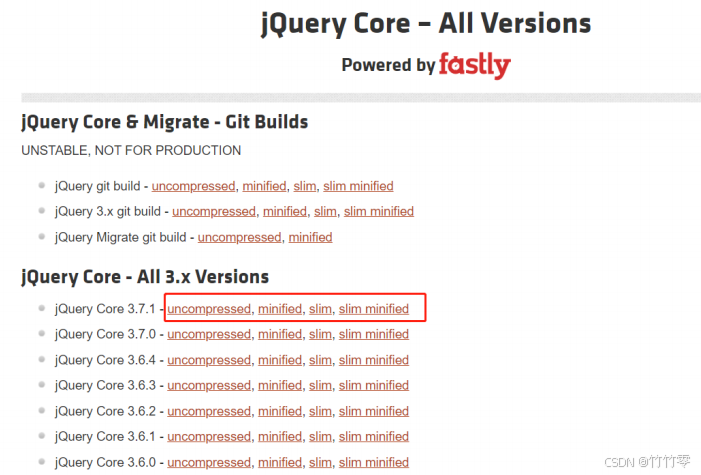Viewport: 701px width, 475px height.
Task: Open jQuery Core 3.7.0 slim link
Action: click(x=320, y=334)
